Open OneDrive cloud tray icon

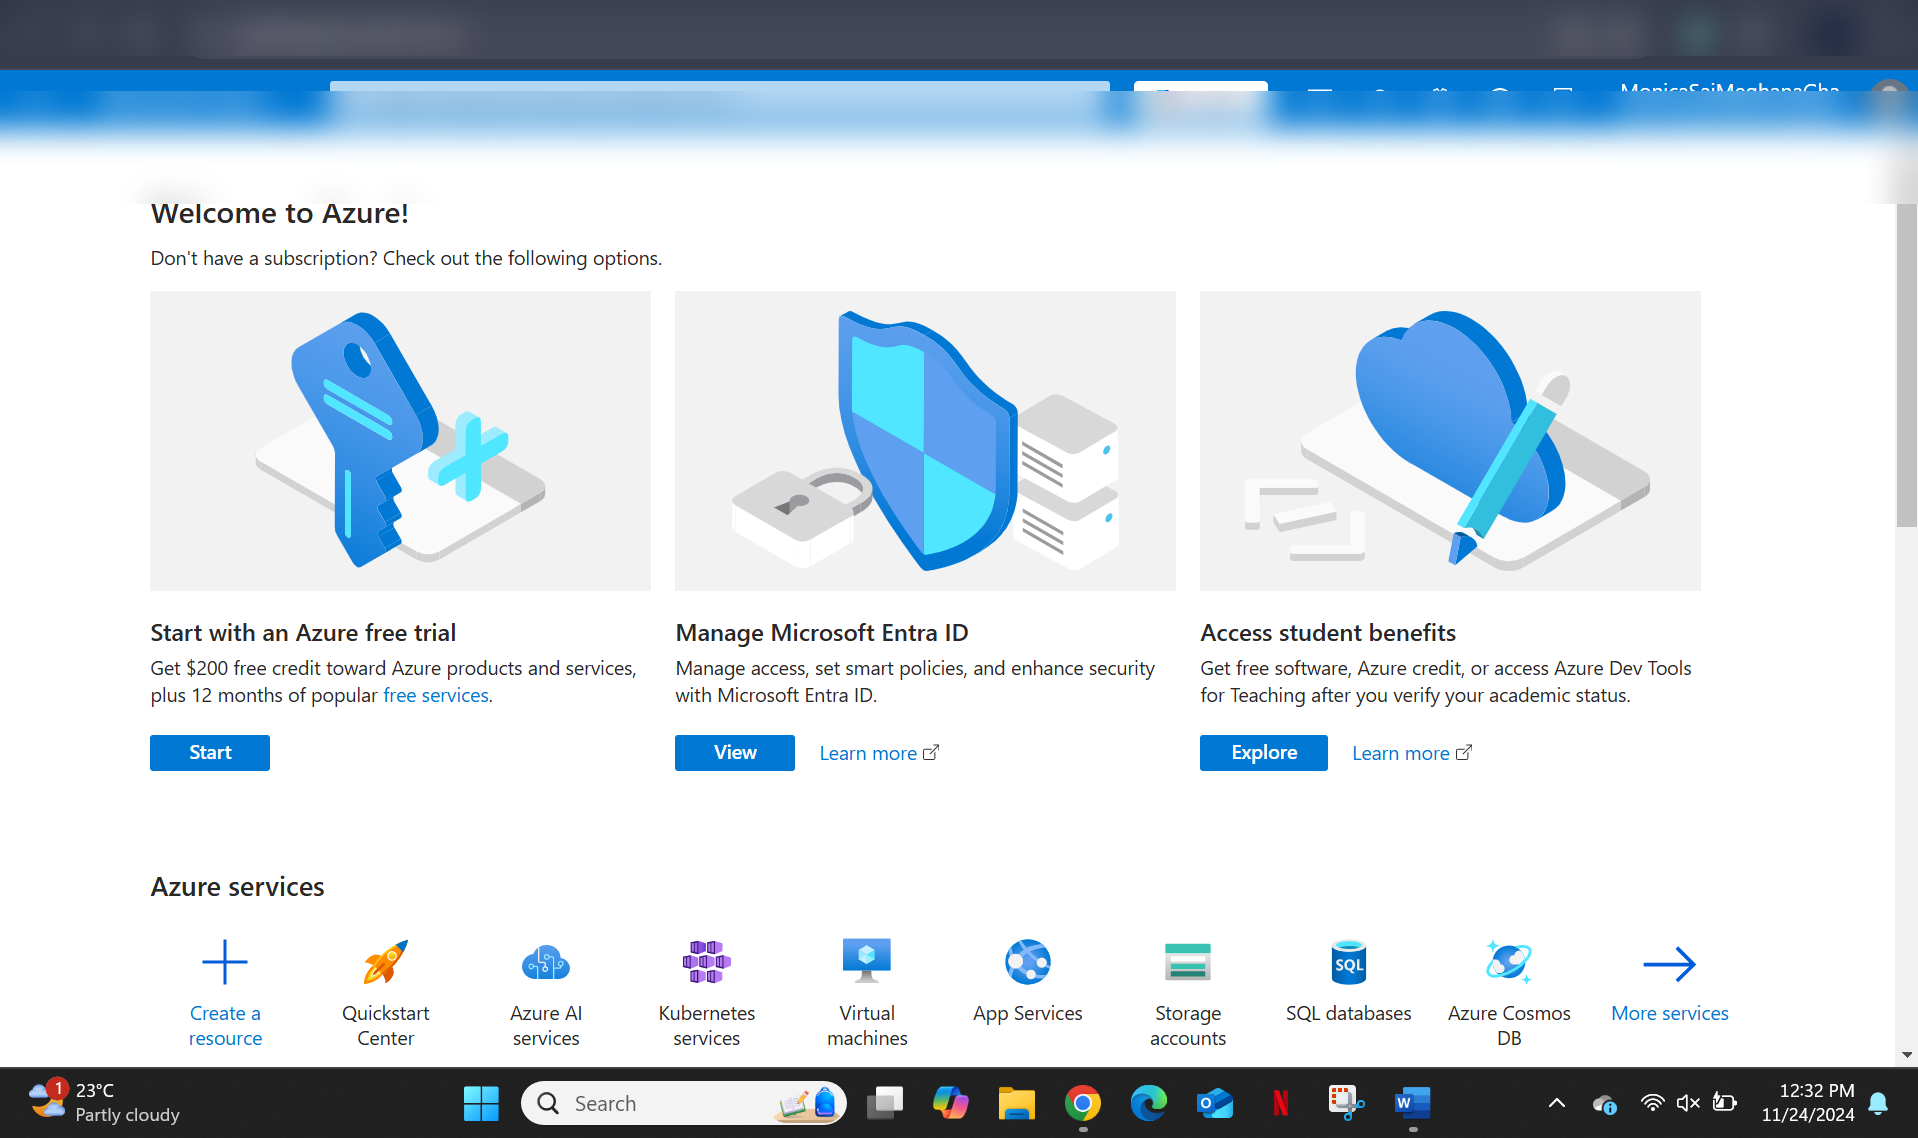pyautogui.click(x=1604, y=1103)
